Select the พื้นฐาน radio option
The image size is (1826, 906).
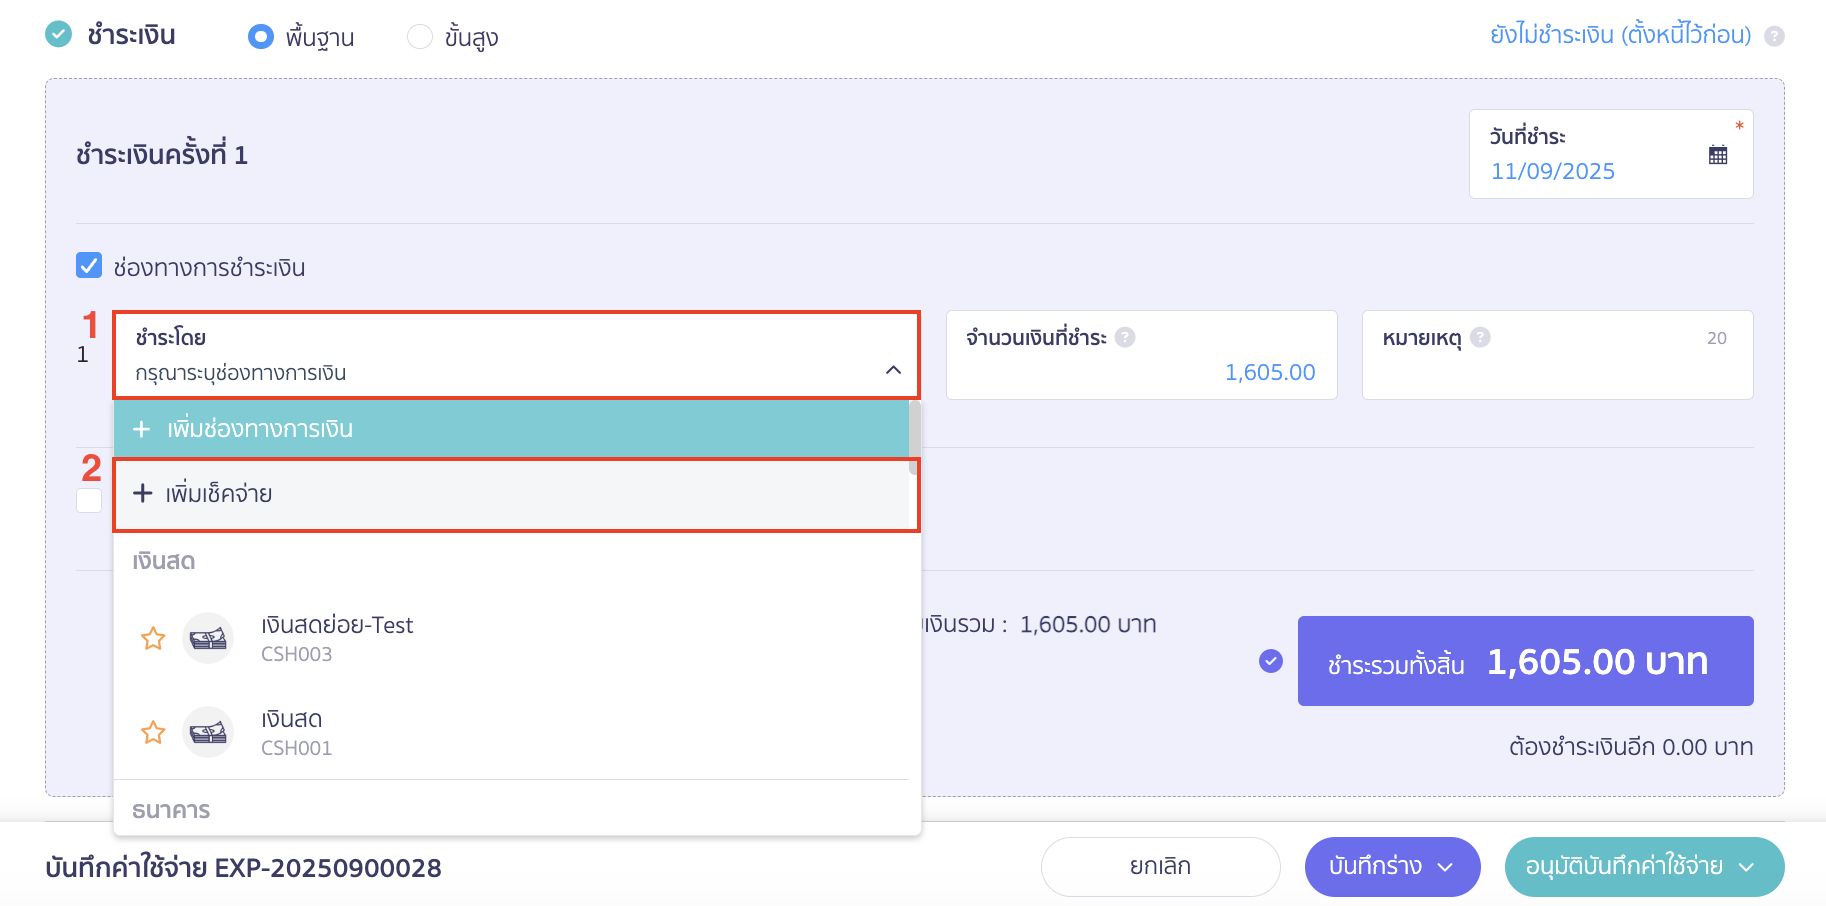[261, 37]
